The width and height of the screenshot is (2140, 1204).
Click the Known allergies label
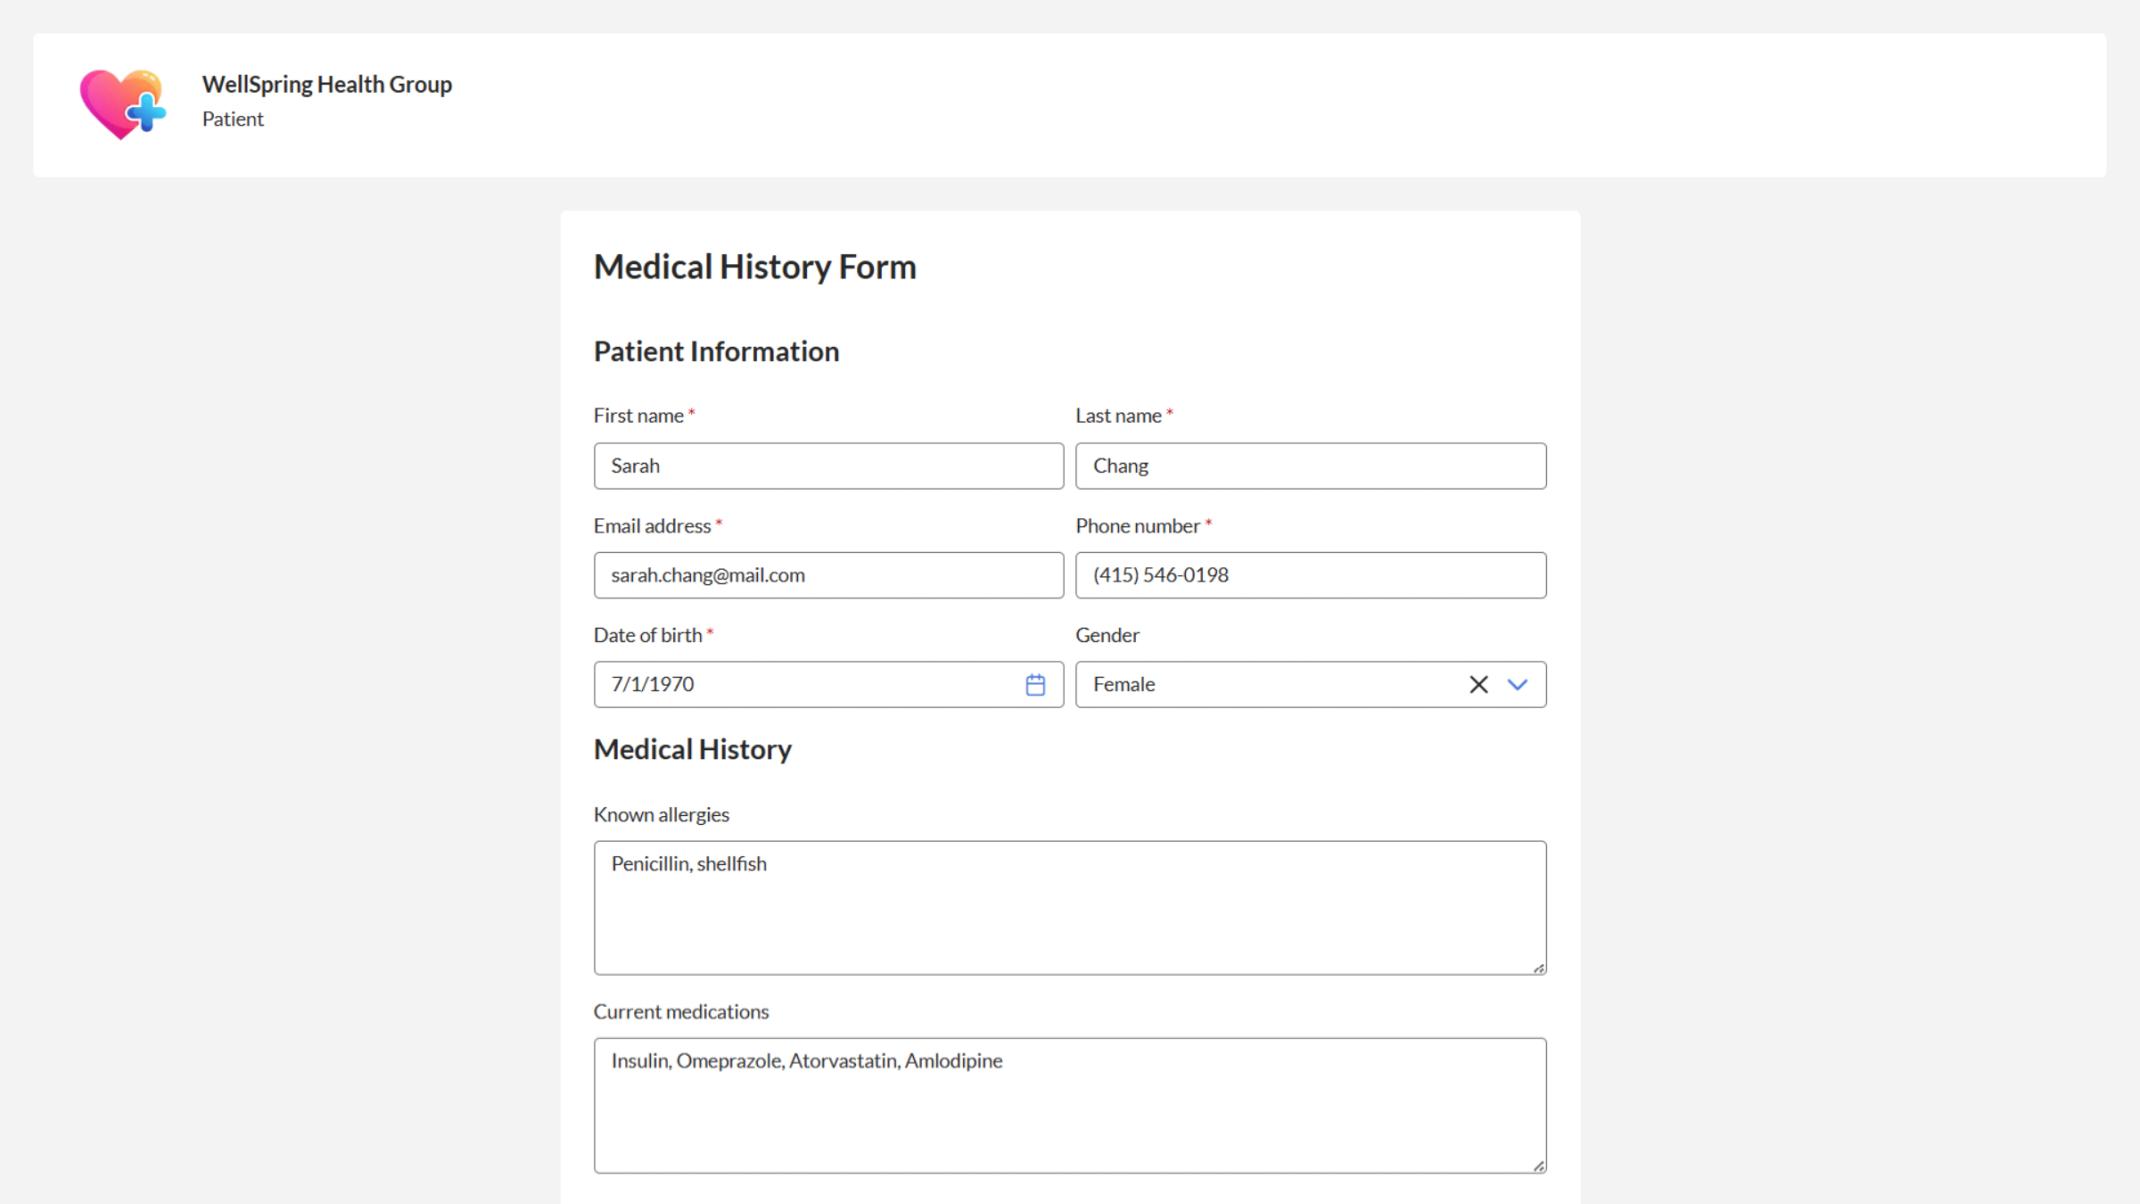click(x=661, y=815)
